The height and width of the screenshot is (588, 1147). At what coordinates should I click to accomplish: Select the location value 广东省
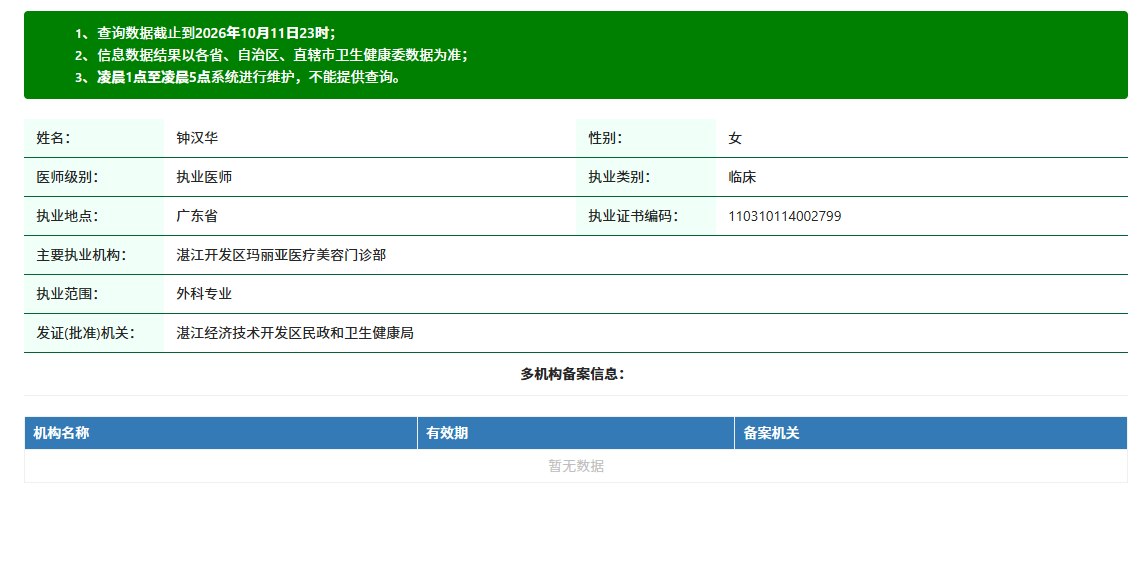click(197, 216)
